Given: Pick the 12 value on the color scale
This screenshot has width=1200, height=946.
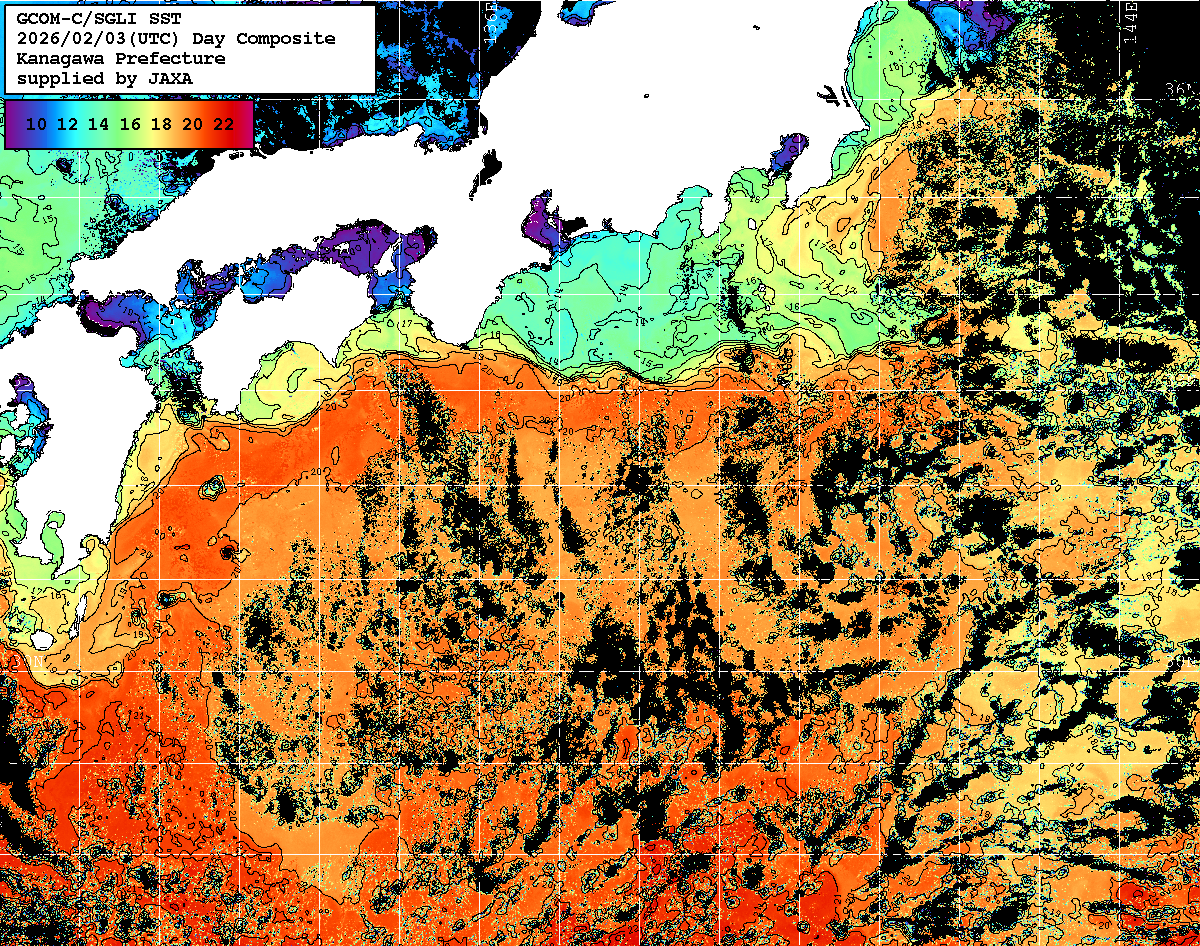Looking at the screenshot, I should click(68, 124).
